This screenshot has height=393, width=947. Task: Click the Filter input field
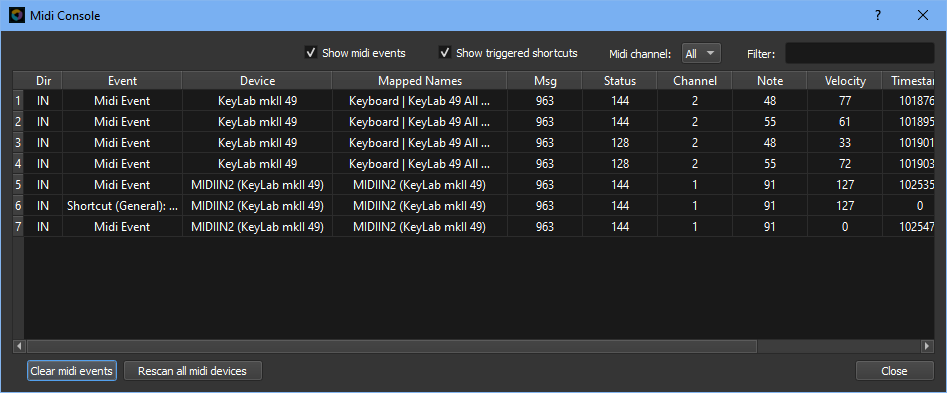[859, 54]
